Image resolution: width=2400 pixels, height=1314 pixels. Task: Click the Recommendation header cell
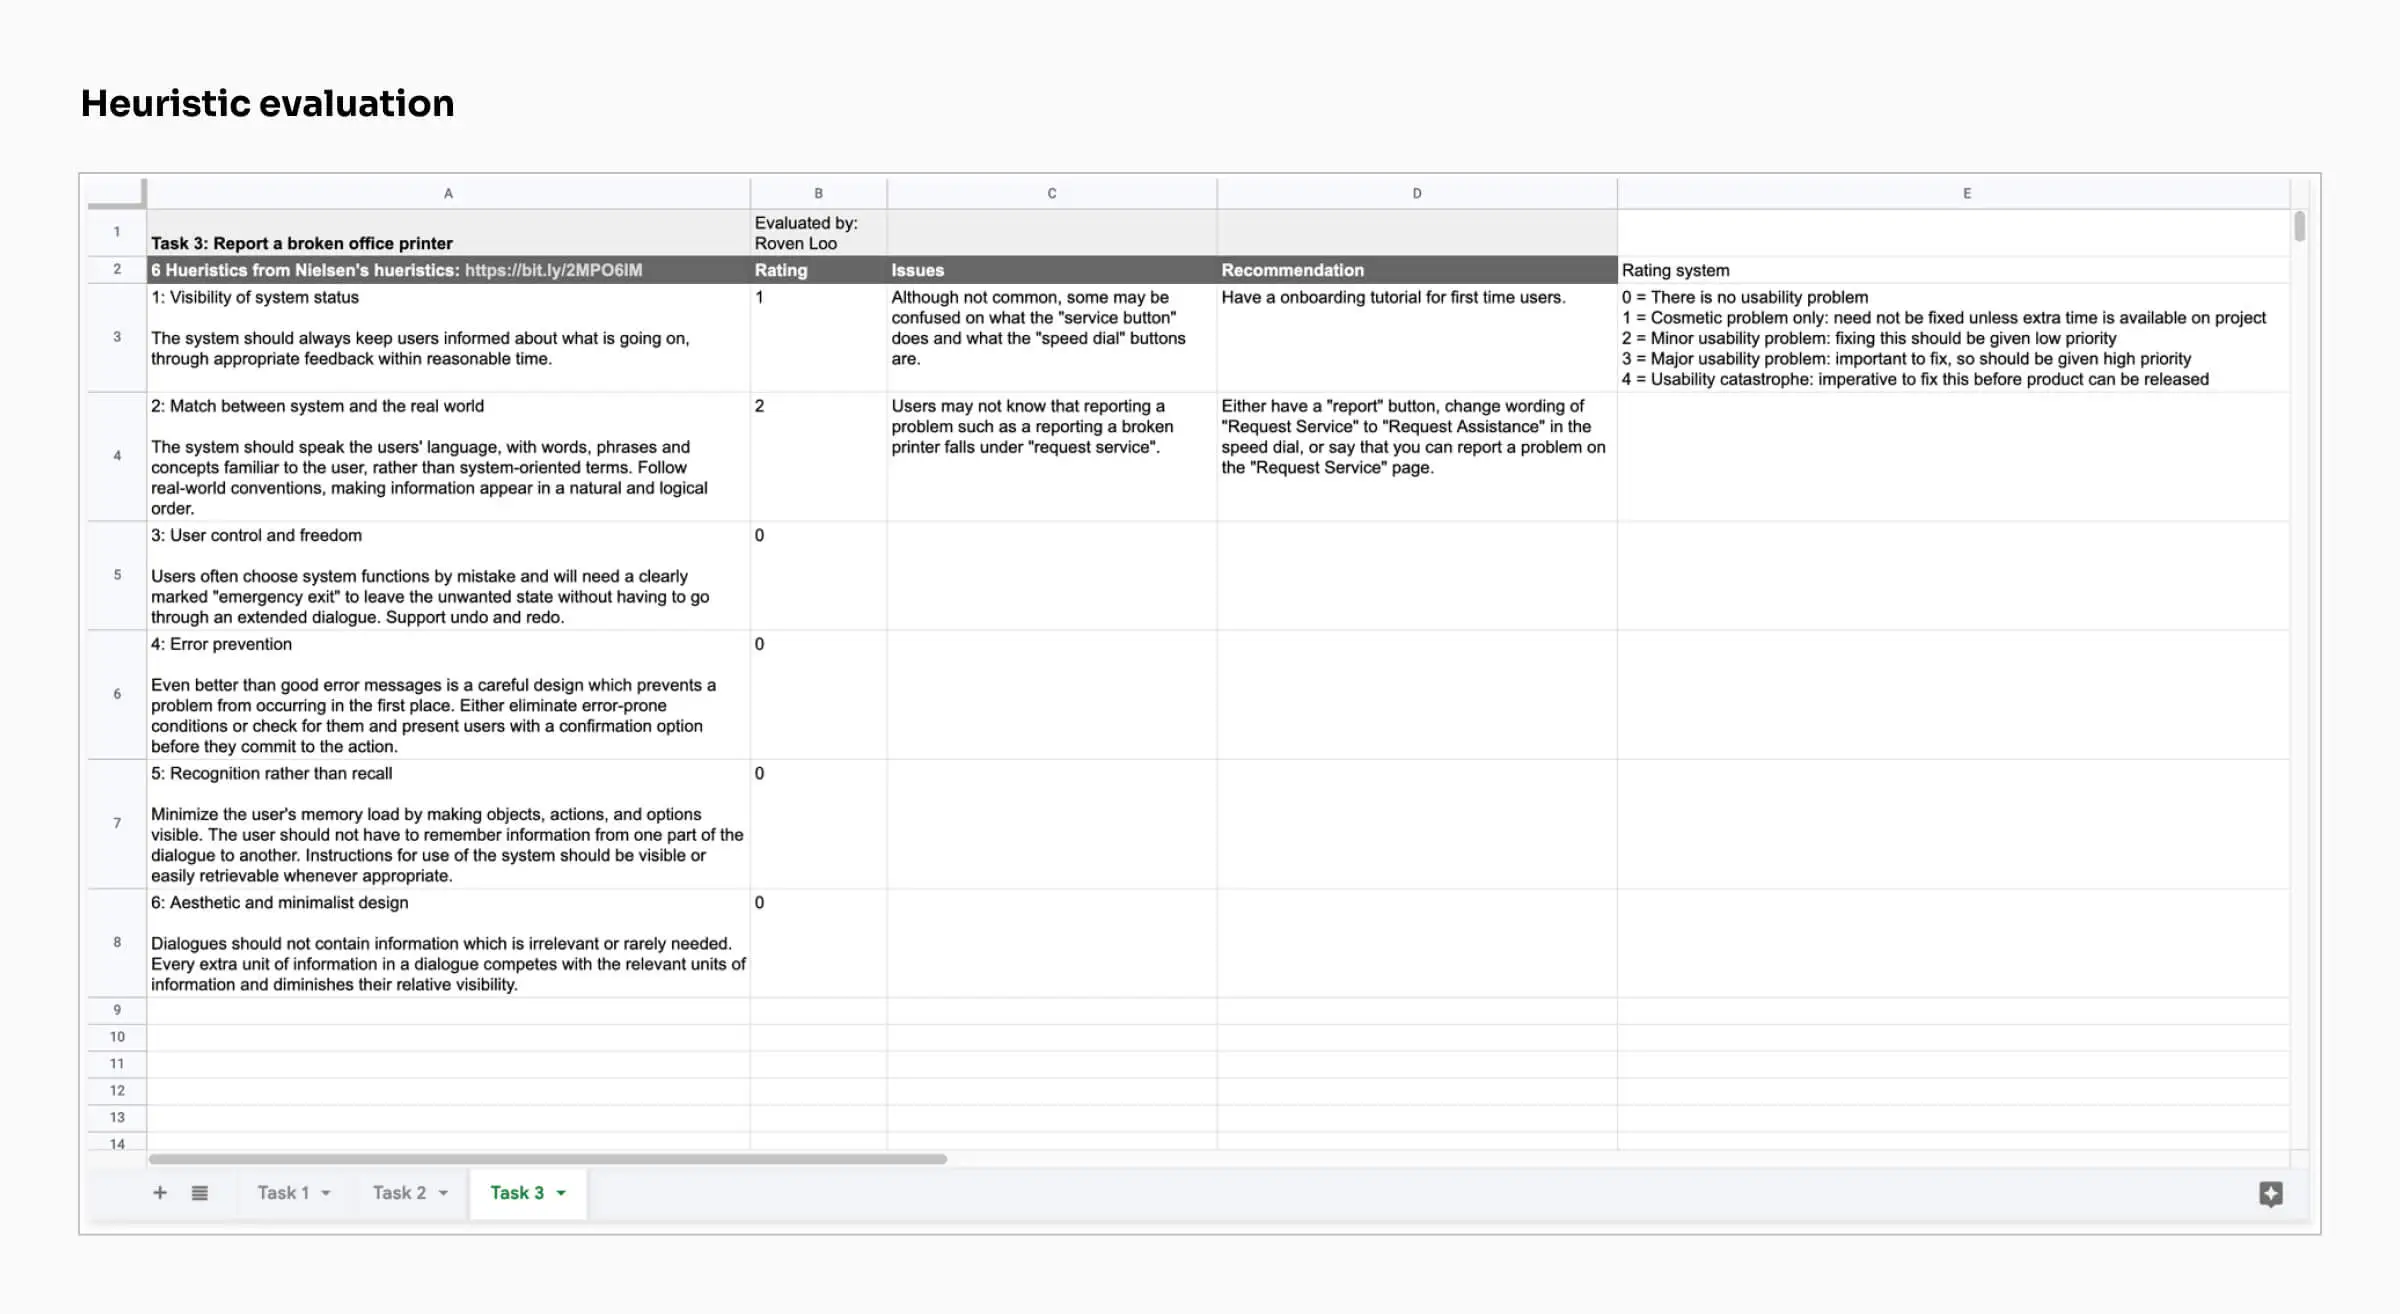pos(1415,270)
